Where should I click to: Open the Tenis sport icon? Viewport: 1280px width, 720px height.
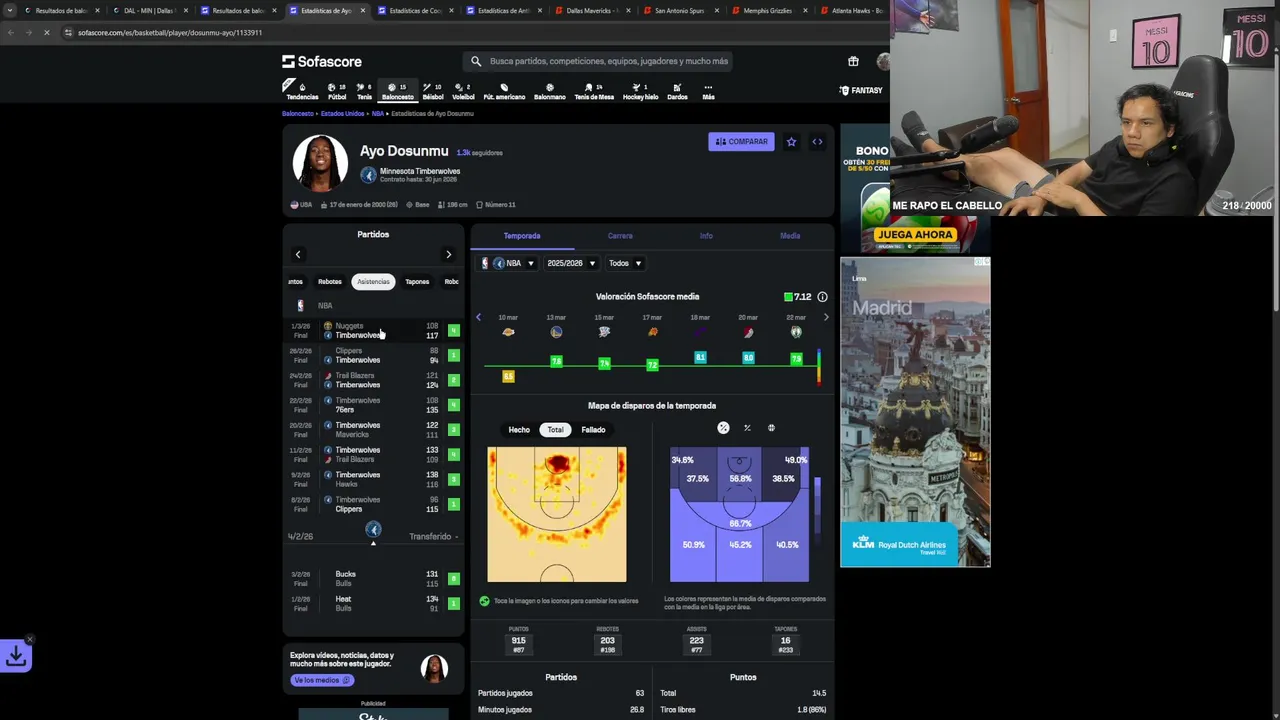[x=364, y=91]
